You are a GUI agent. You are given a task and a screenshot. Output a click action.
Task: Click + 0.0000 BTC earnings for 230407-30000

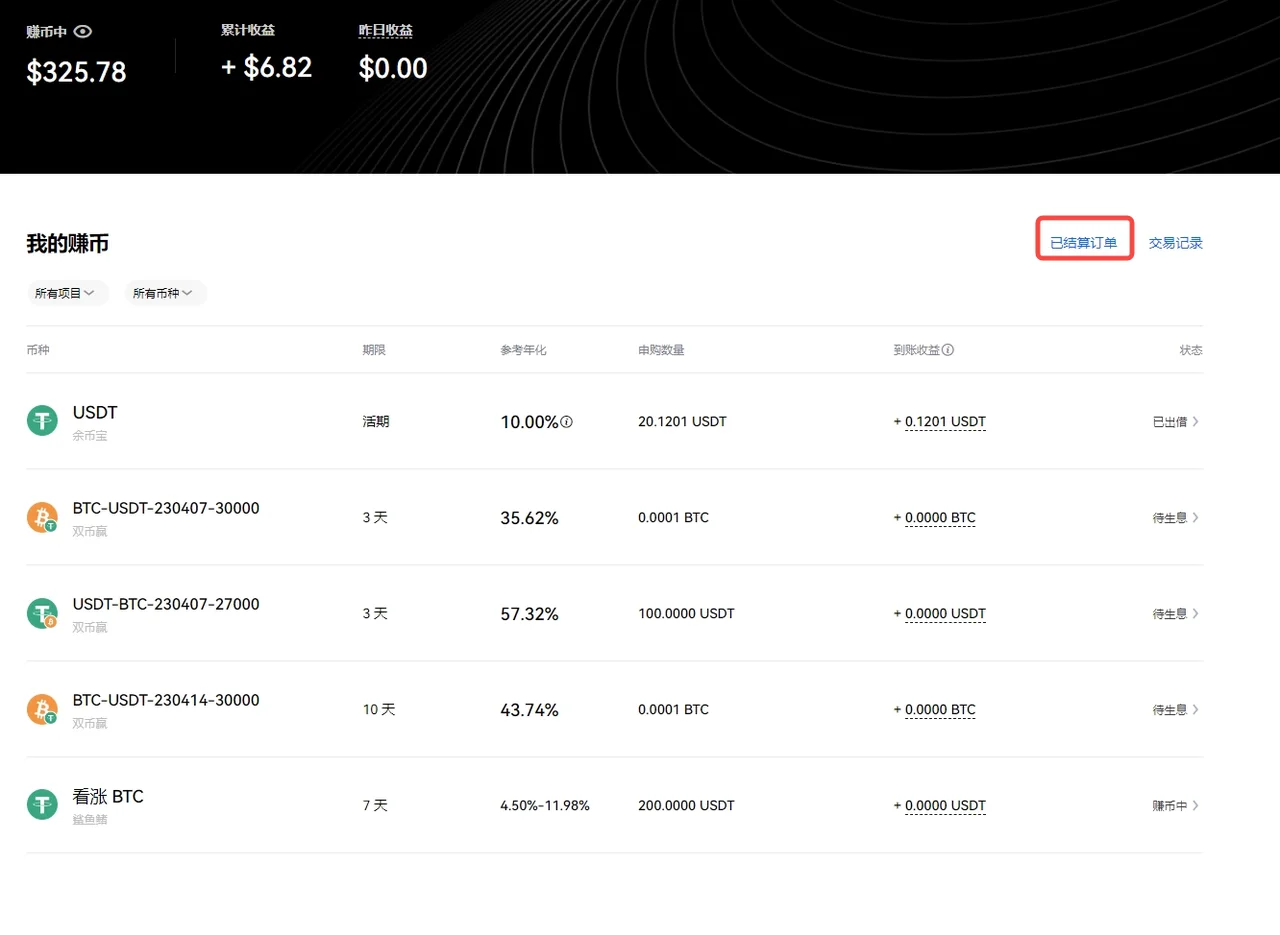pyautogui.click(x=935, y=518)
